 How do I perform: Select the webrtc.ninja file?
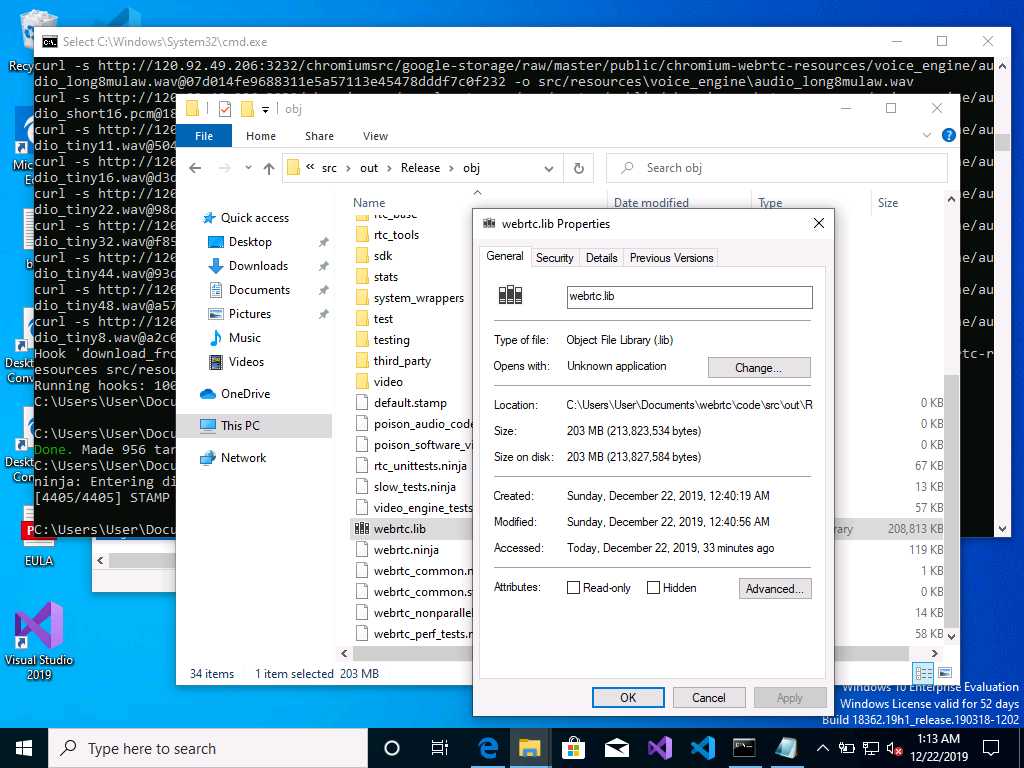pos(406,550)
